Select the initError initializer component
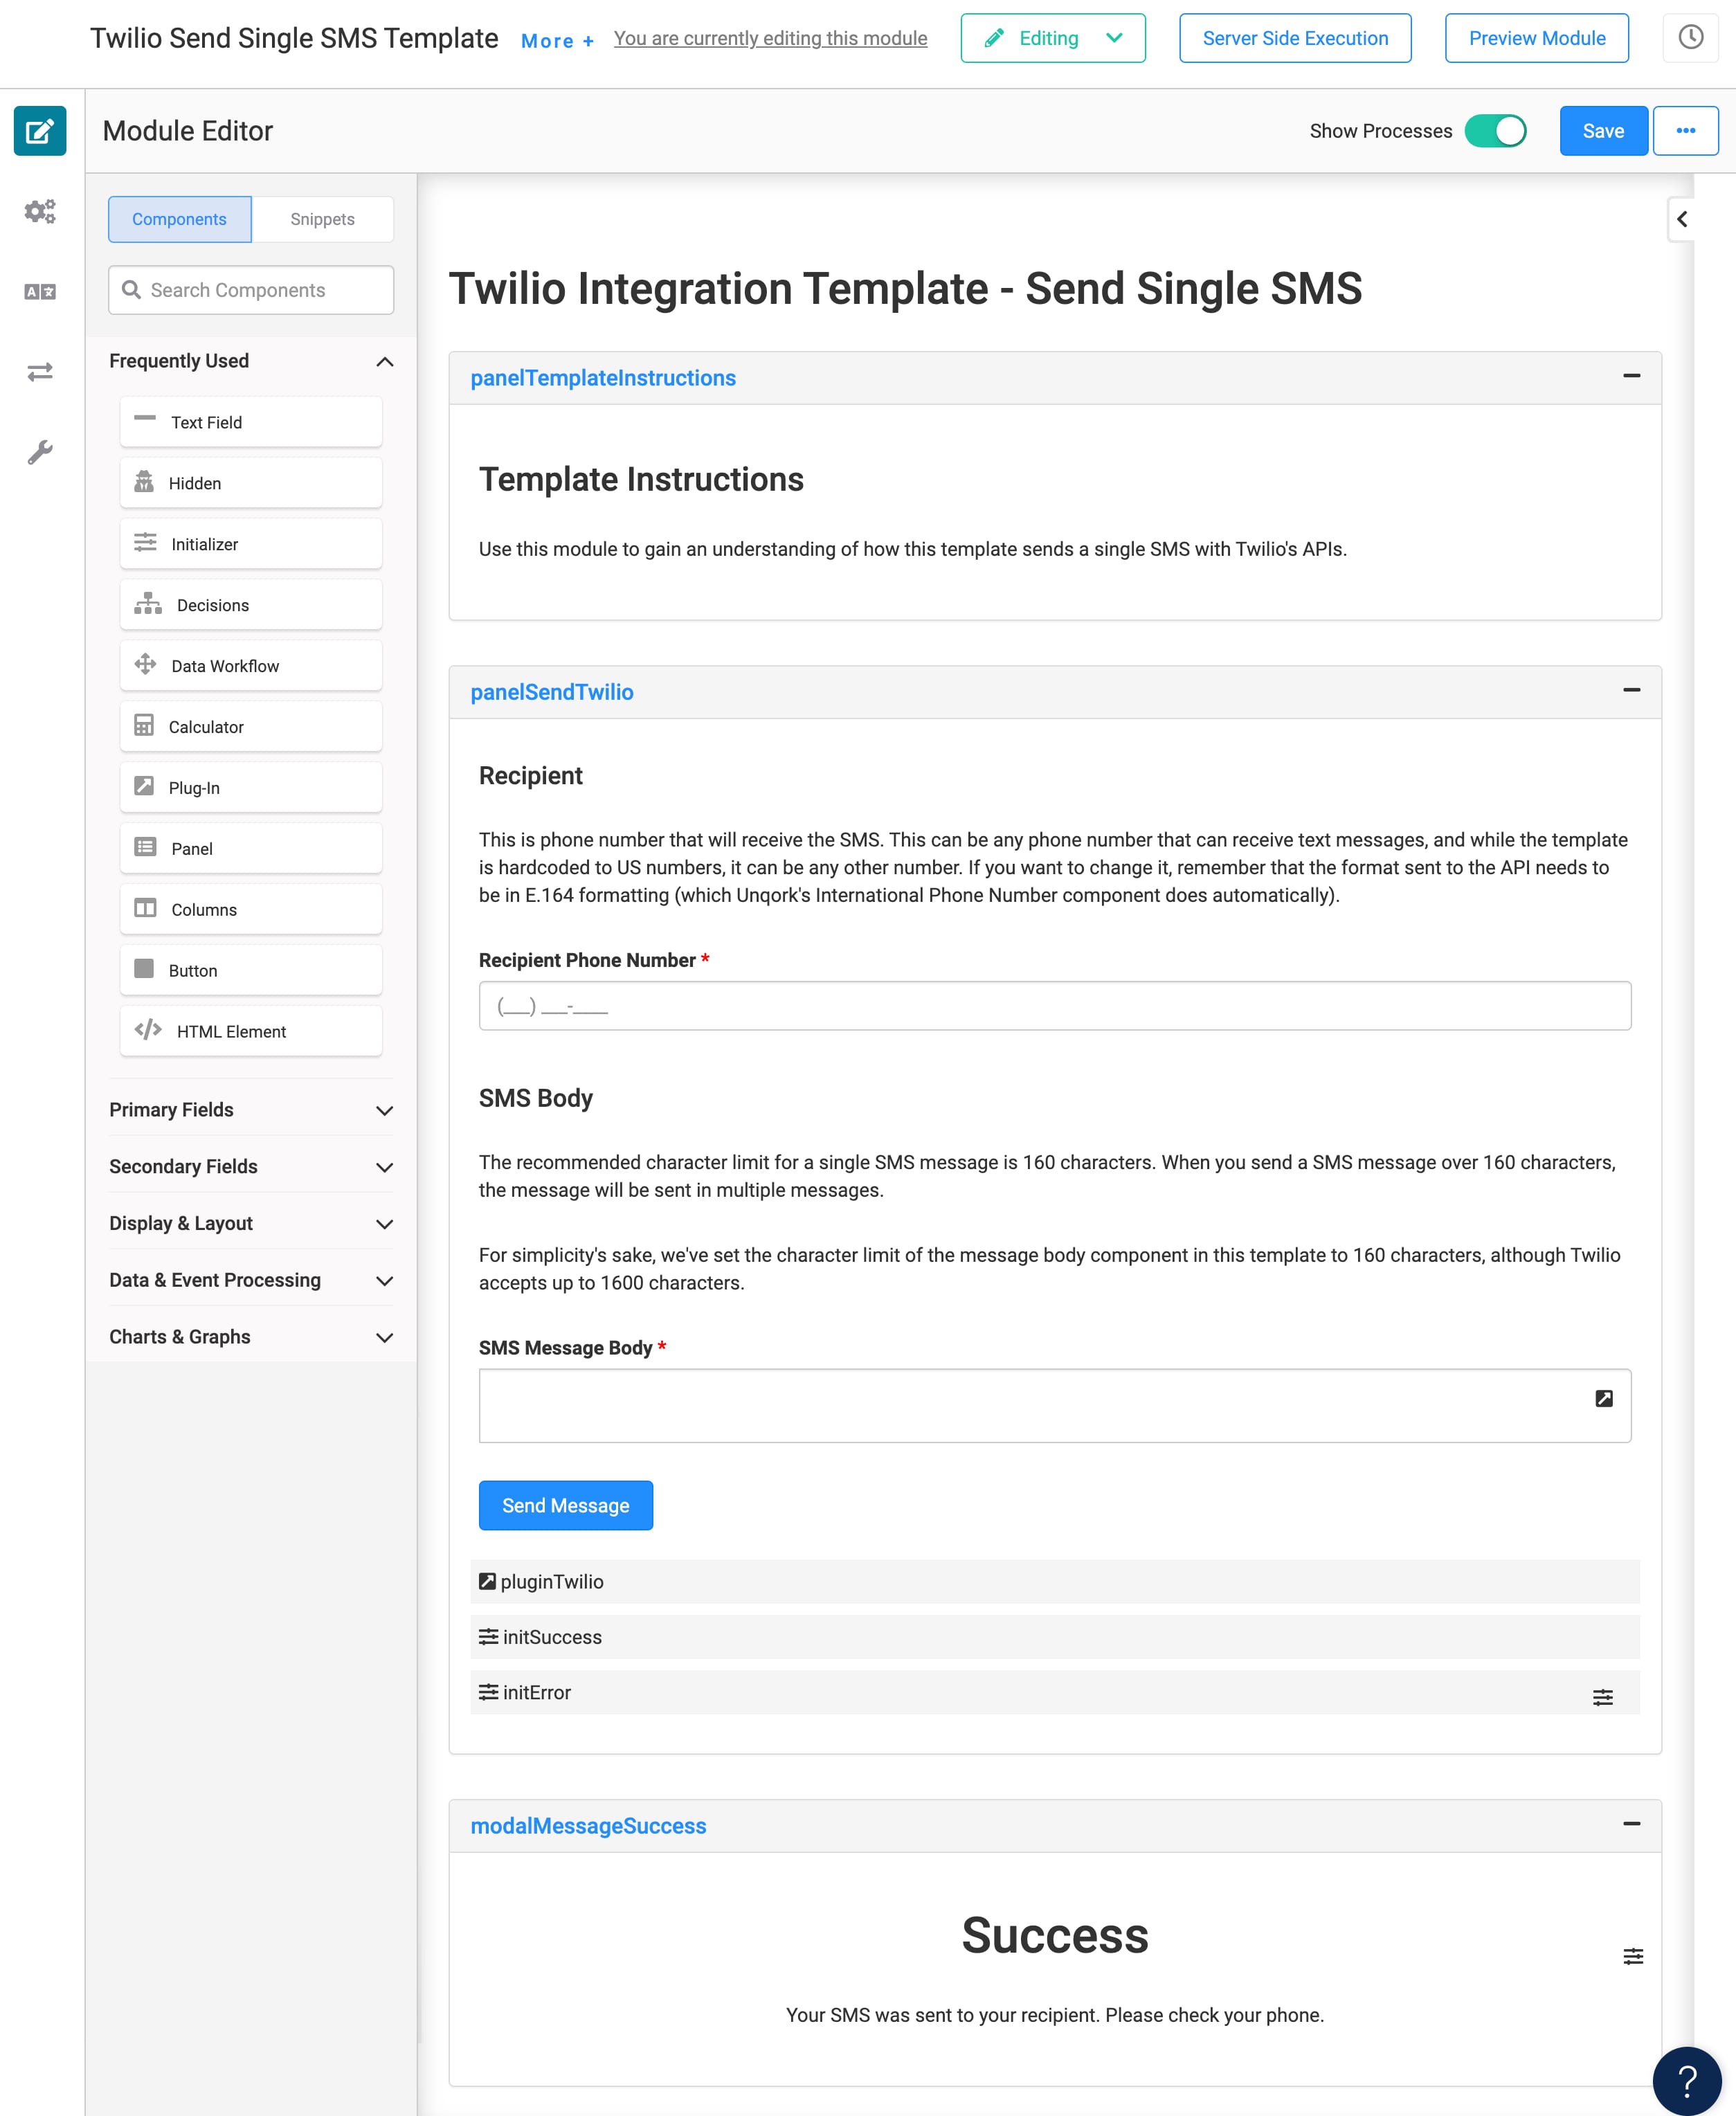This screenshot has width=1736, height=2116. click(1055, 1692)
